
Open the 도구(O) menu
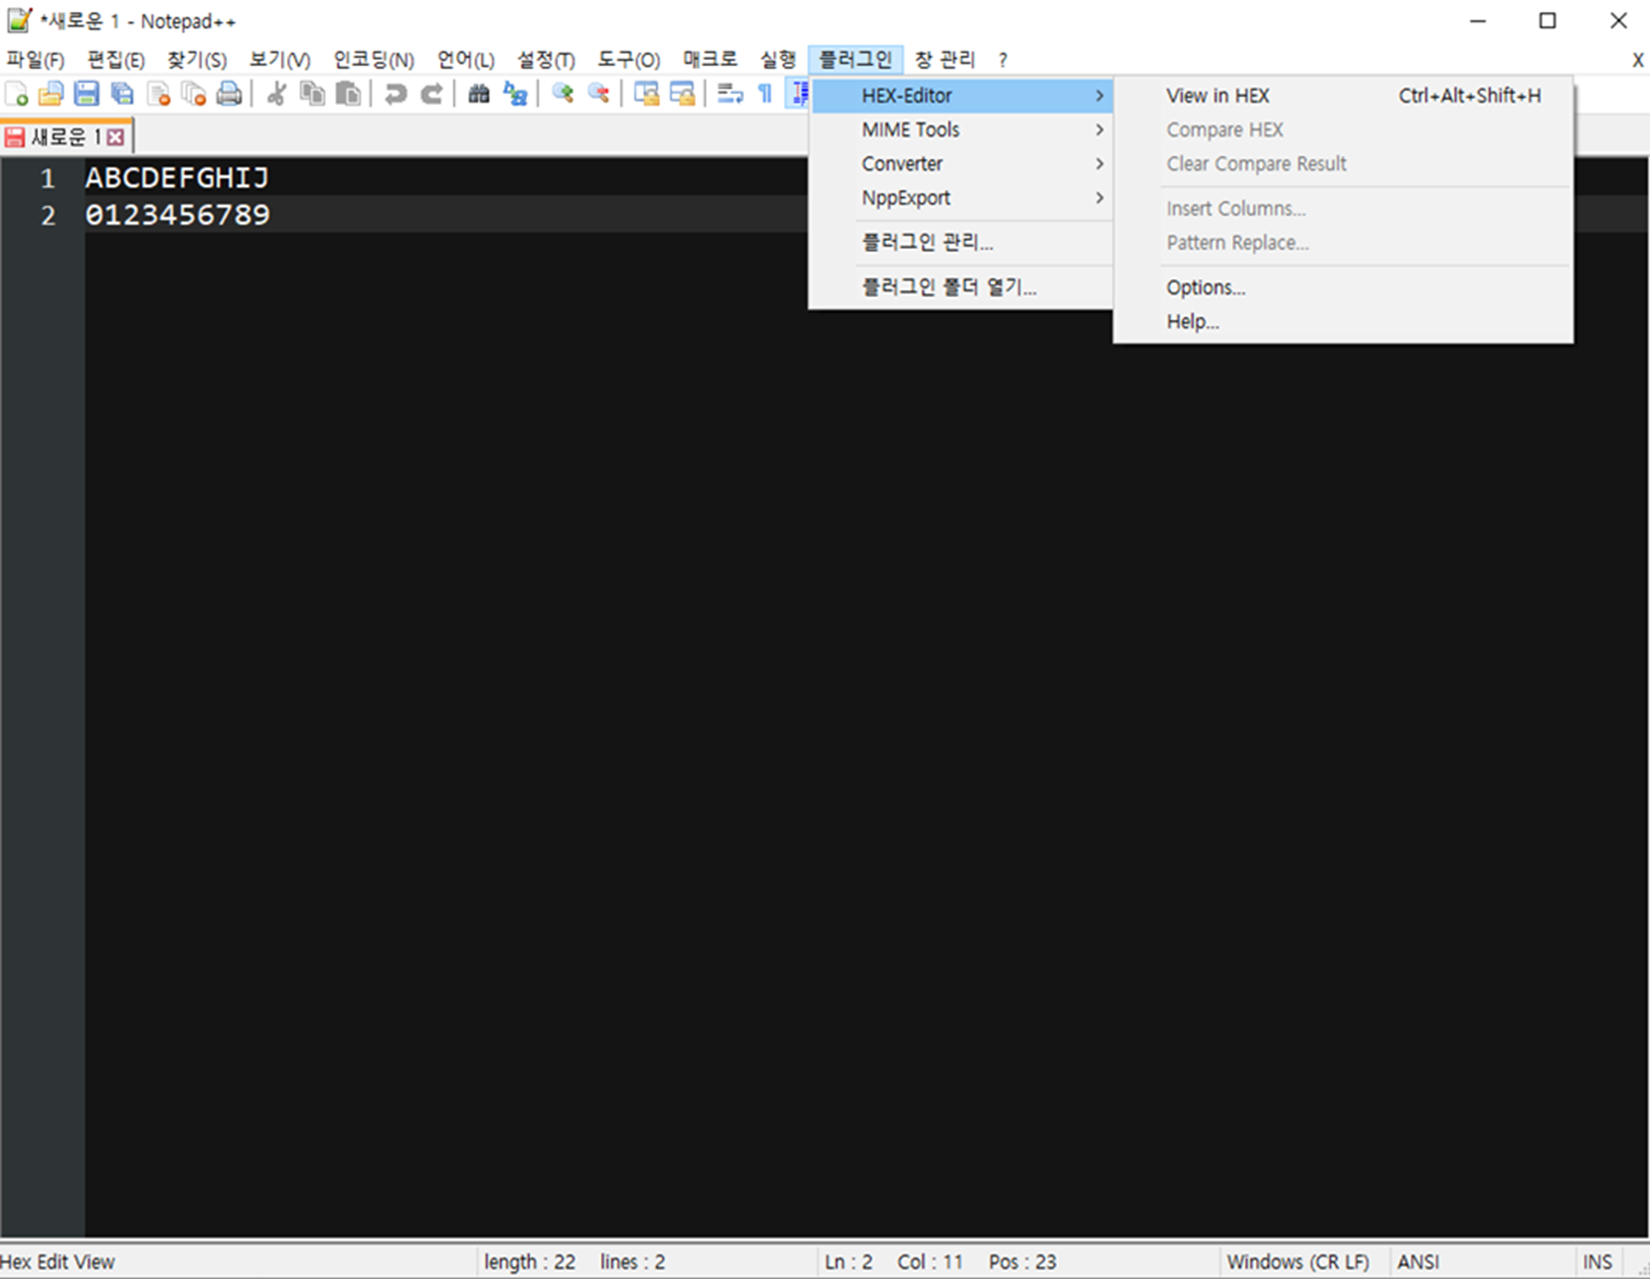click(629, 60)
